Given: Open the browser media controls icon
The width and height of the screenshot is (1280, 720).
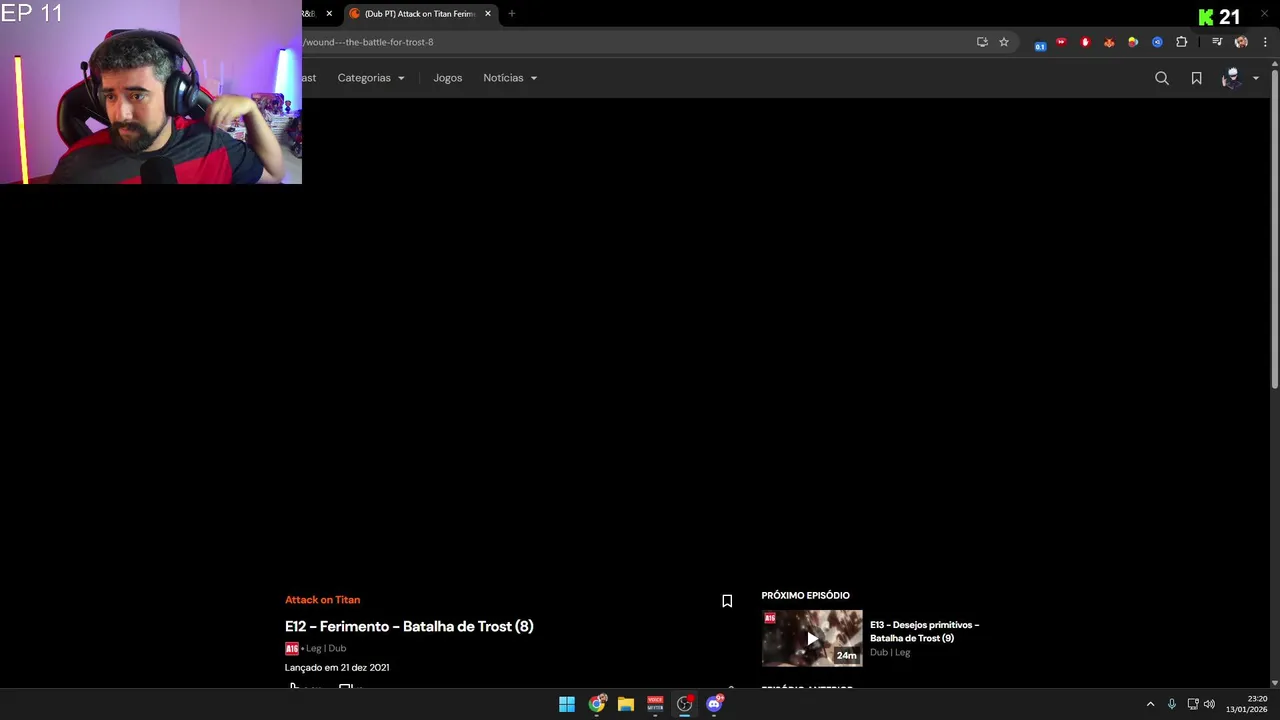Looking at the screenshot, I should tap(1217, 42).
